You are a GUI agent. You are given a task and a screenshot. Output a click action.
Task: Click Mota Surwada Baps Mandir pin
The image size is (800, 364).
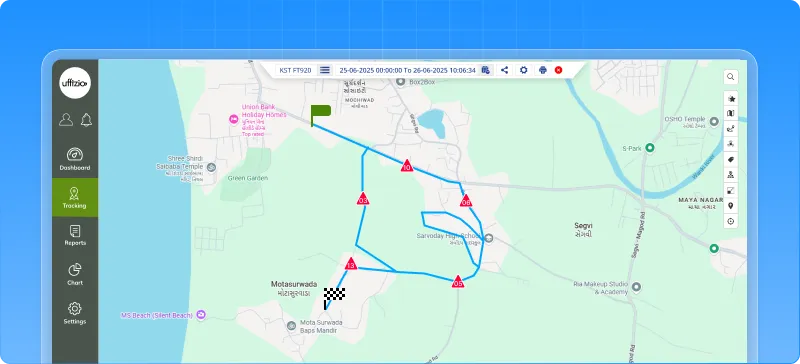click(x=291, y=325)
